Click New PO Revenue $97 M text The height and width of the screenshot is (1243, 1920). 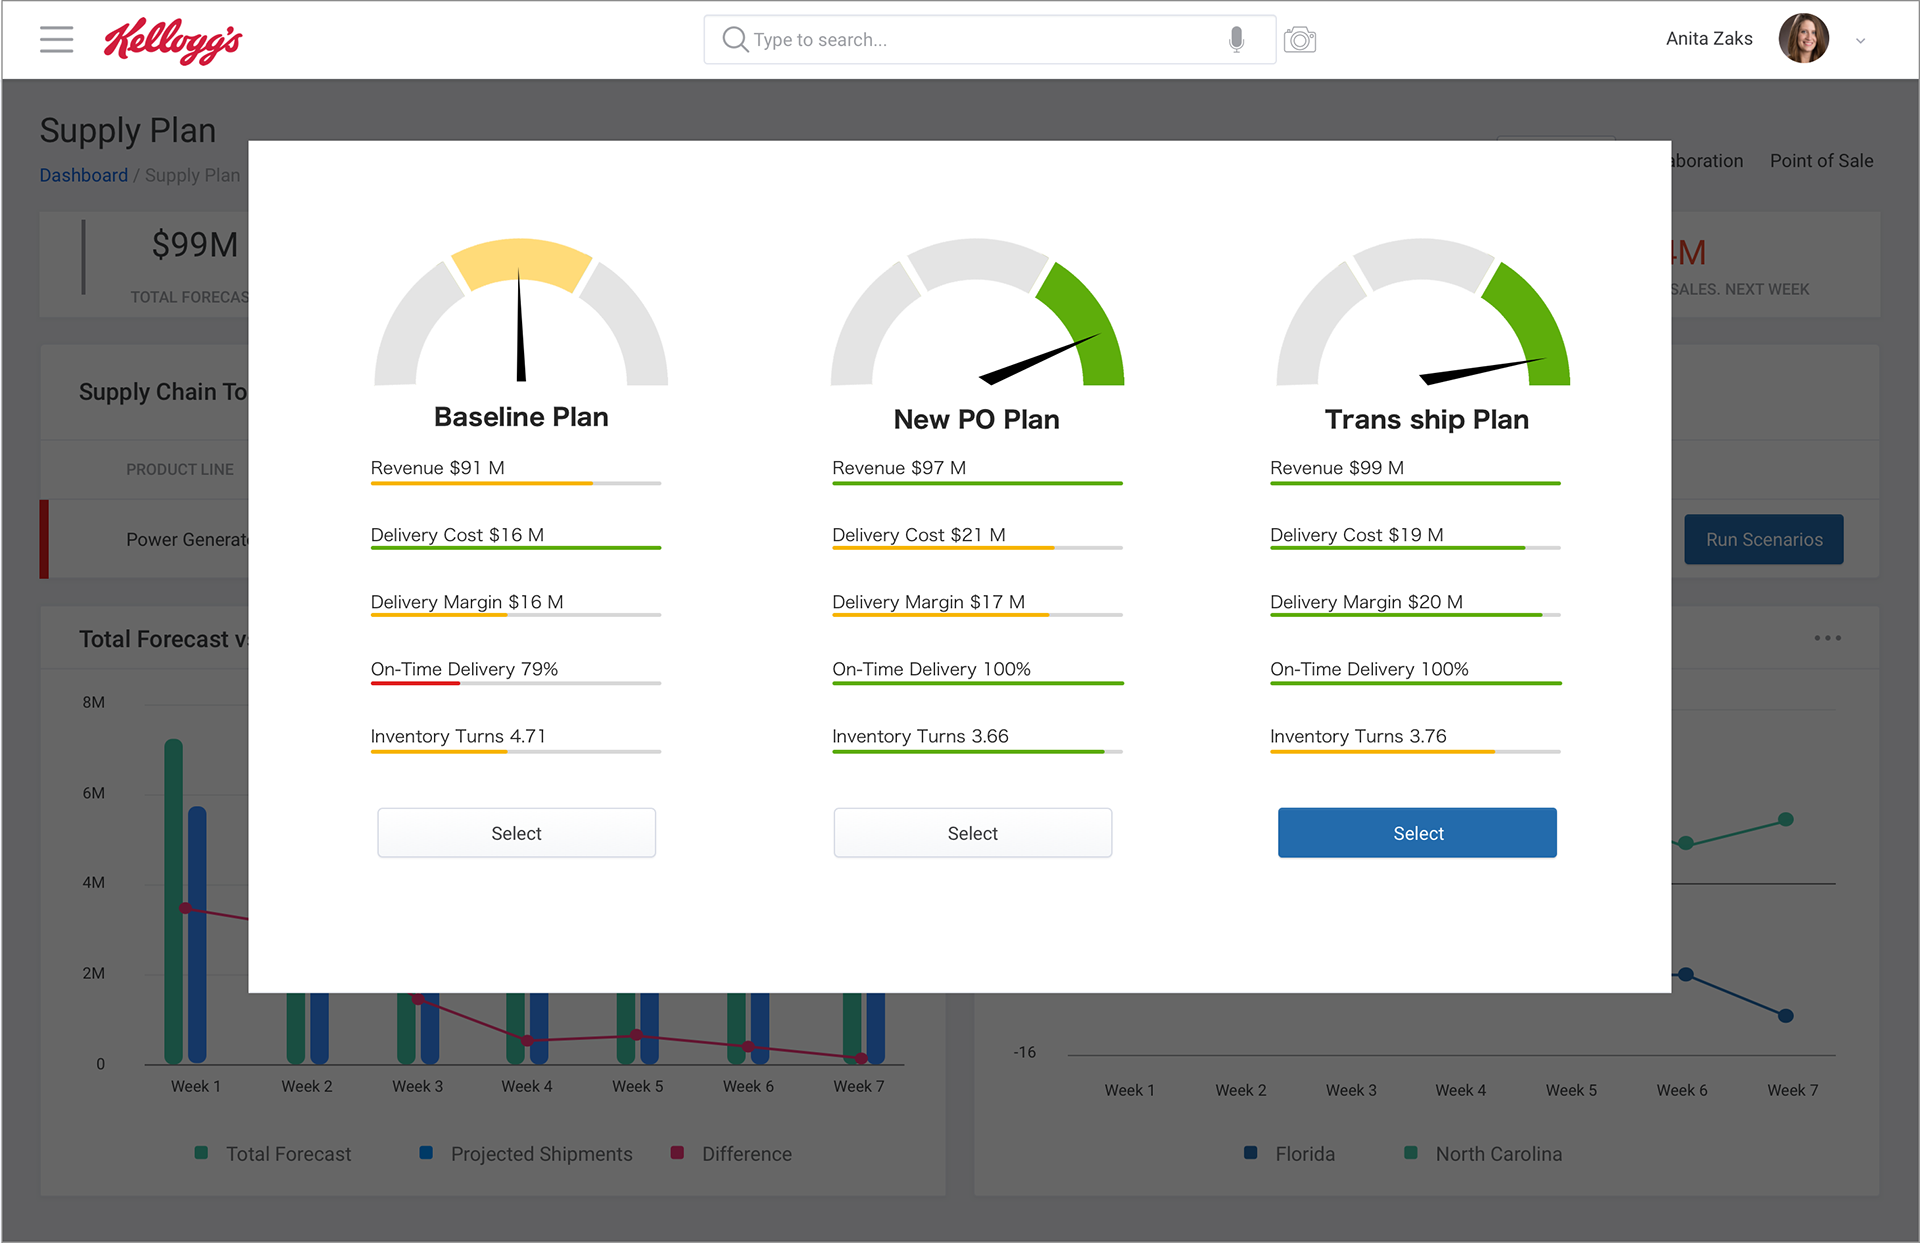pyautogui.click(x=899, y=468)
